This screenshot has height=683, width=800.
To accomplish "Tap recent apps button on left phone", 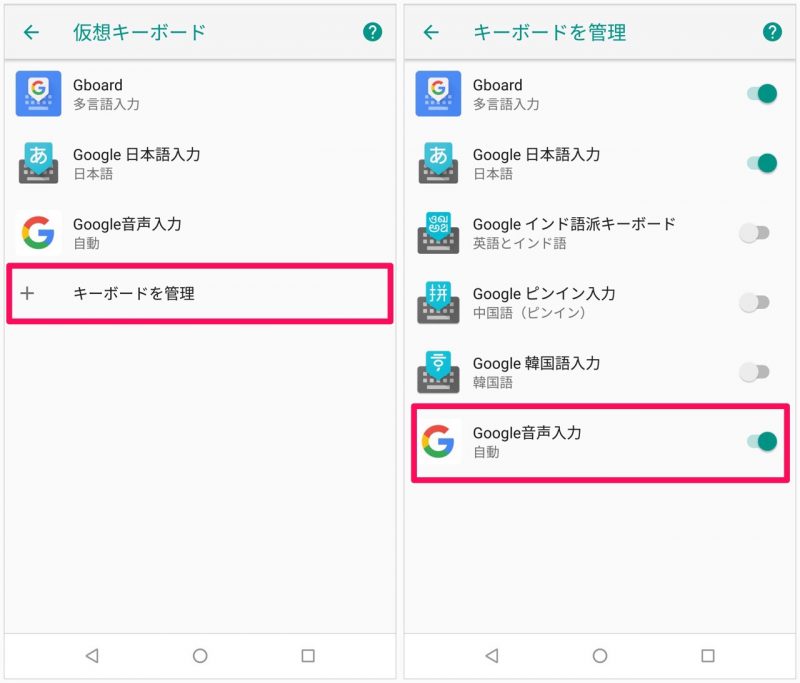I will (308, 655).
